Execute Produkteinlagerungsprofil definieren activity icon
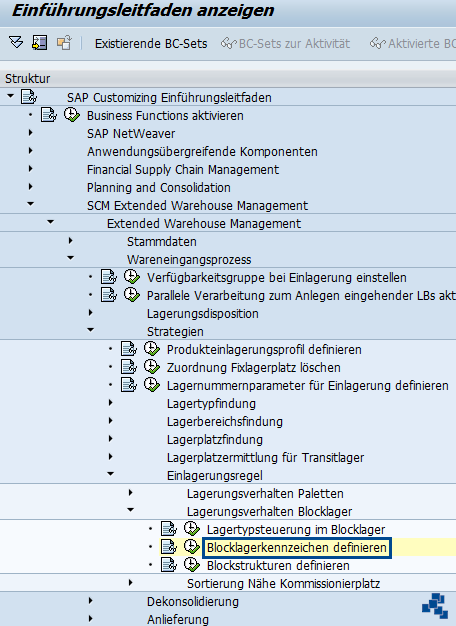 click(151, 349)
